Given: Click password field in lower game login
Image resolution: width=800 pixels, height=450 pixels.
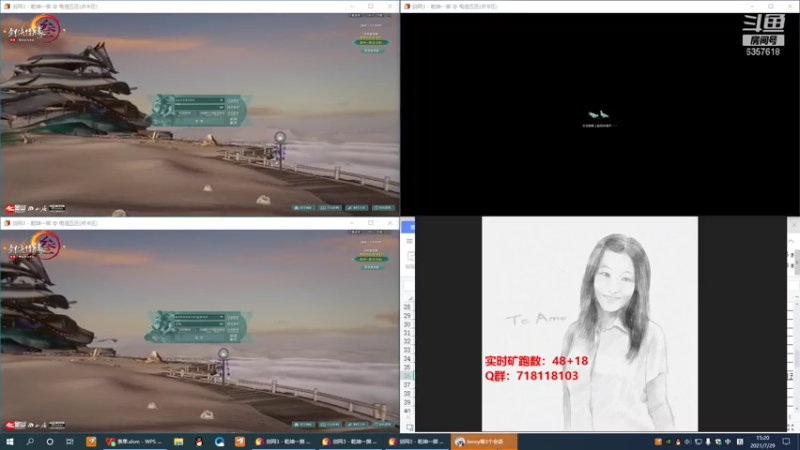Looking at the screenshot, I should [x=199, y=323].
